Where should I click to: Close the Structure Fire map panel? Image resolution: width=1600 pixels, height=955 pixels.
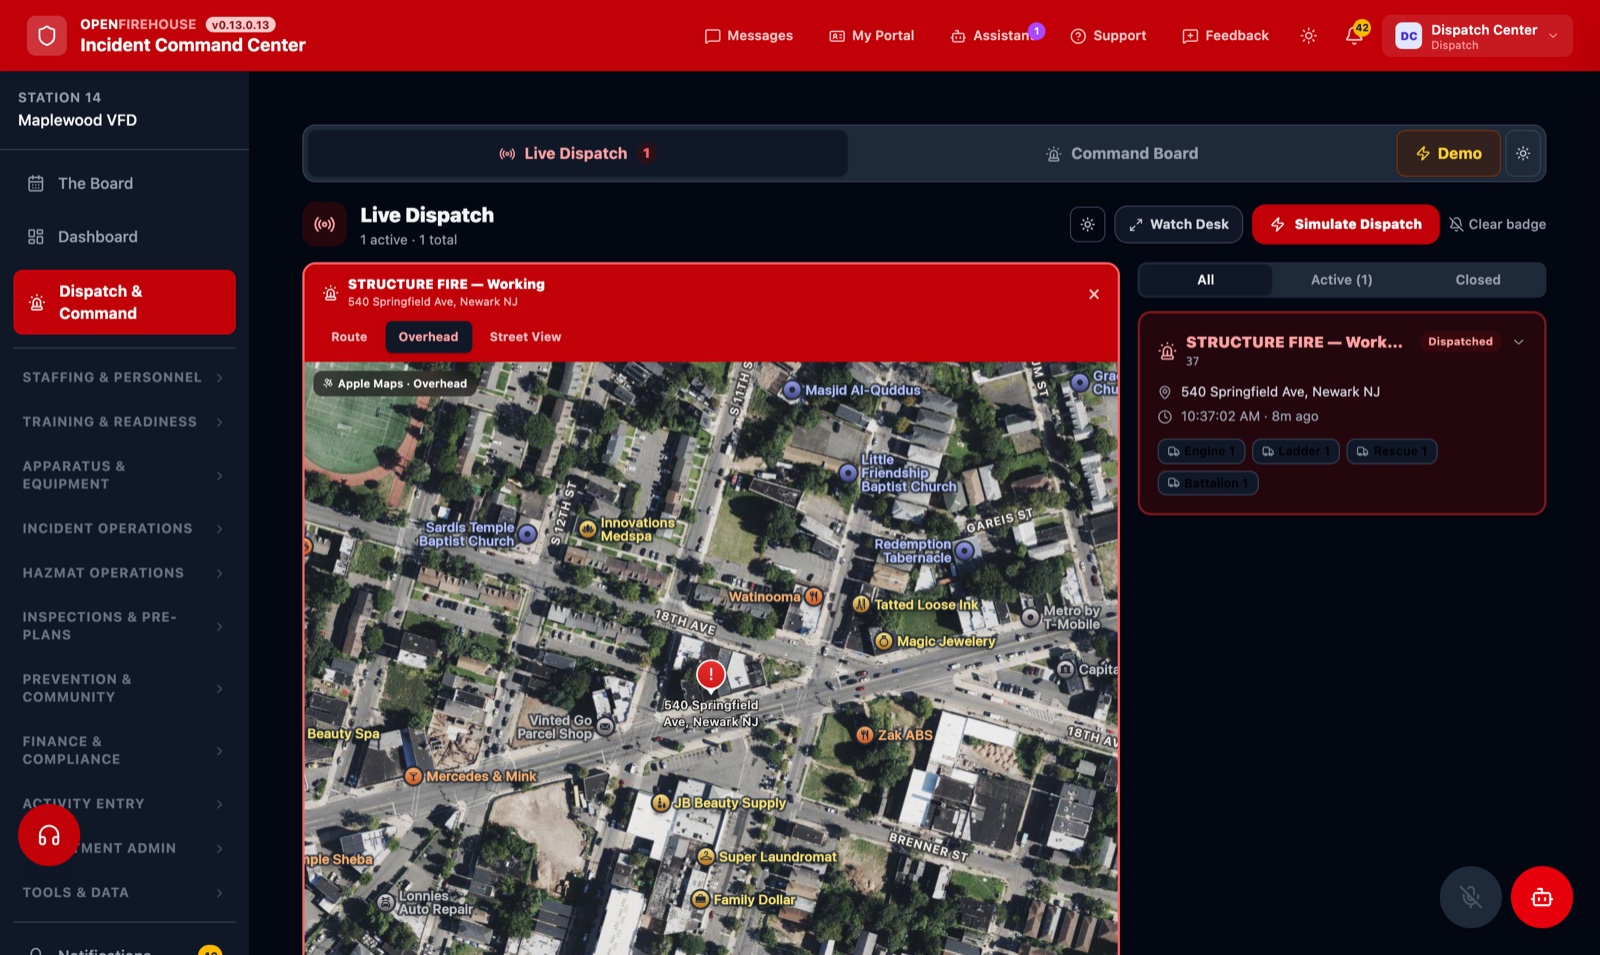(1094, 294)
